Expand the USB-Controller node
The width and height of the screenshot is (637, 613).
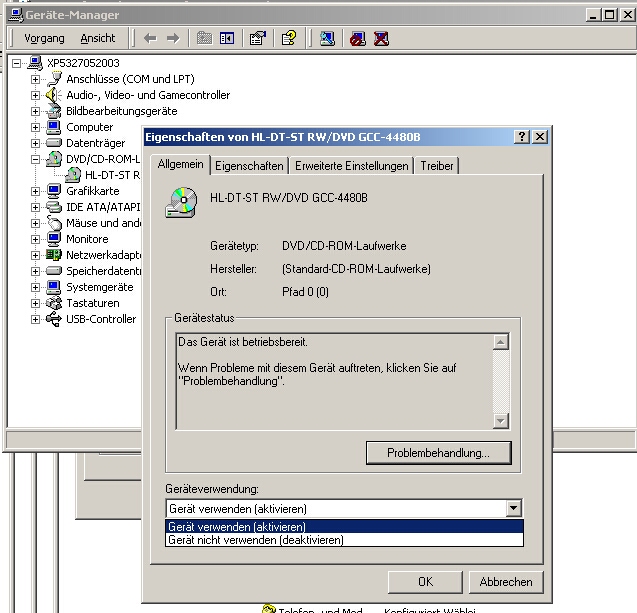35,319
